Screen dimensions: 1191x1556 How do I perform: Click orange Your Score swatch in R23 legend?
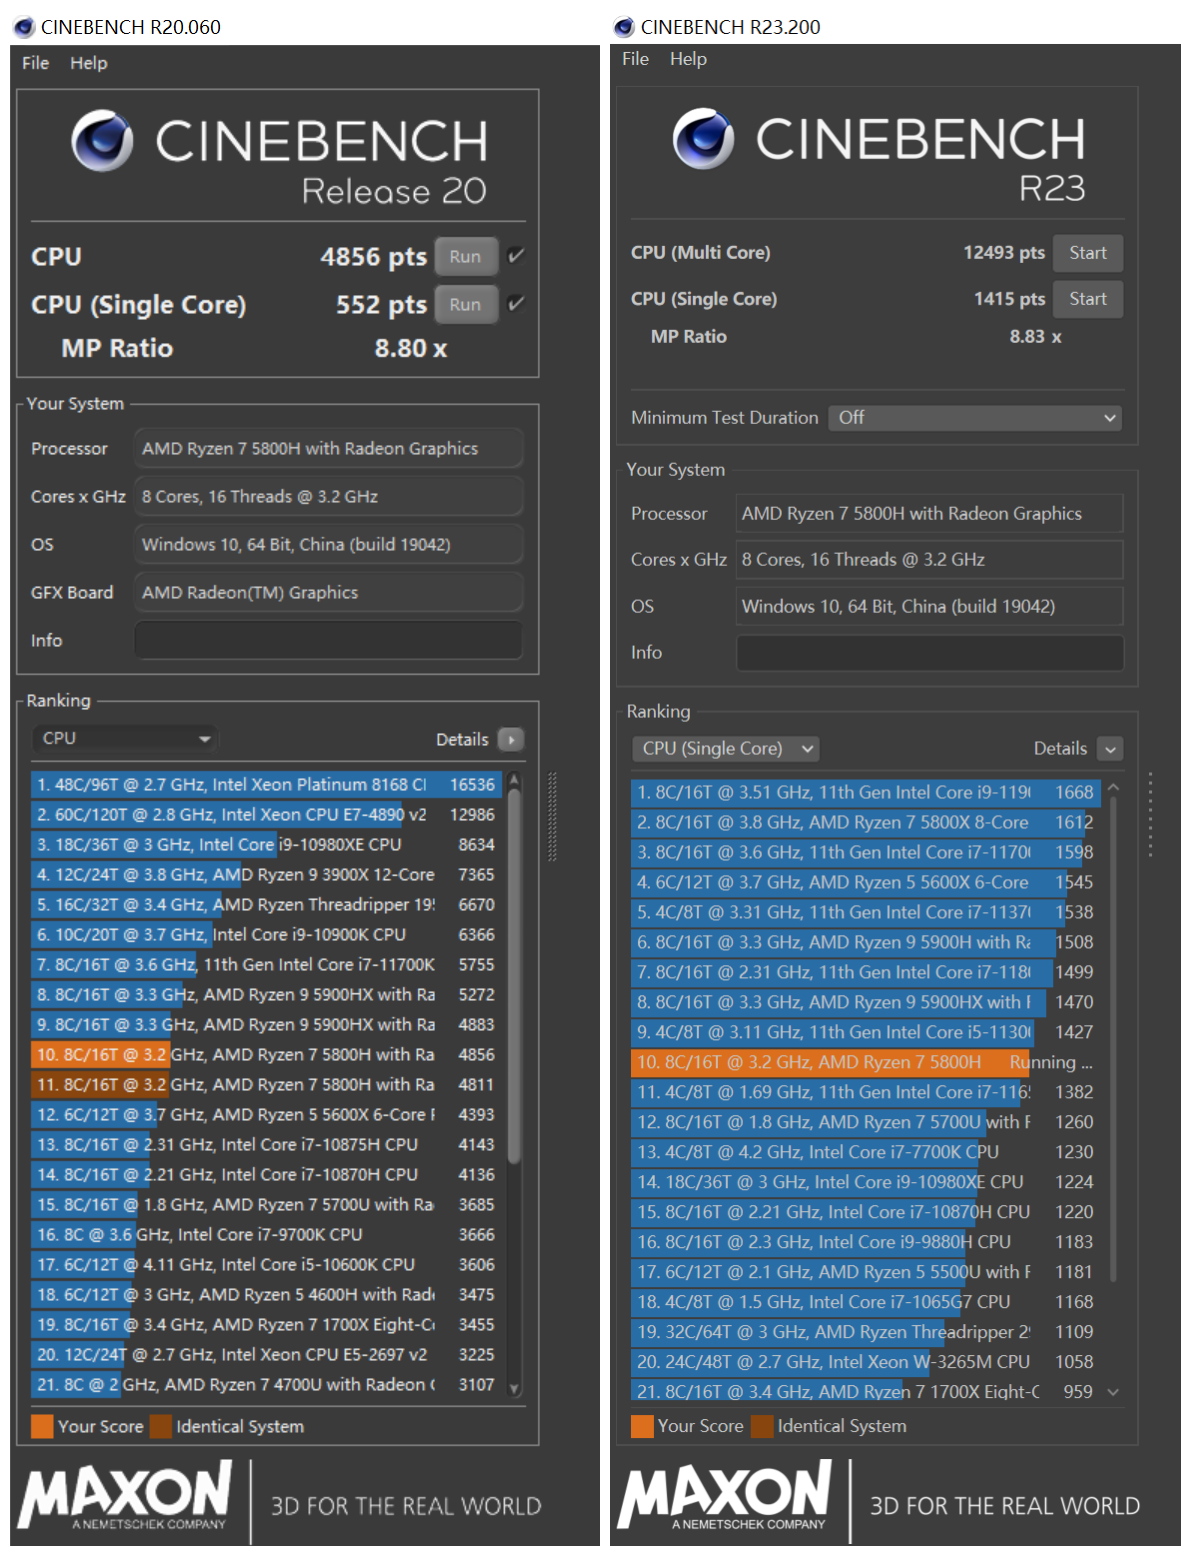[642, 1426]
